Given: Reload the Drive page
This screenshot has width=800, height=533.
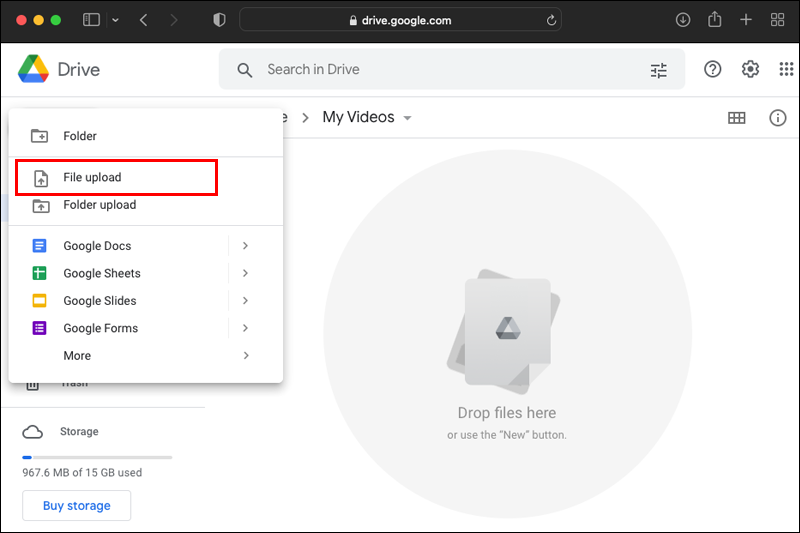Looking at the screenshot, I should [551, 20].
